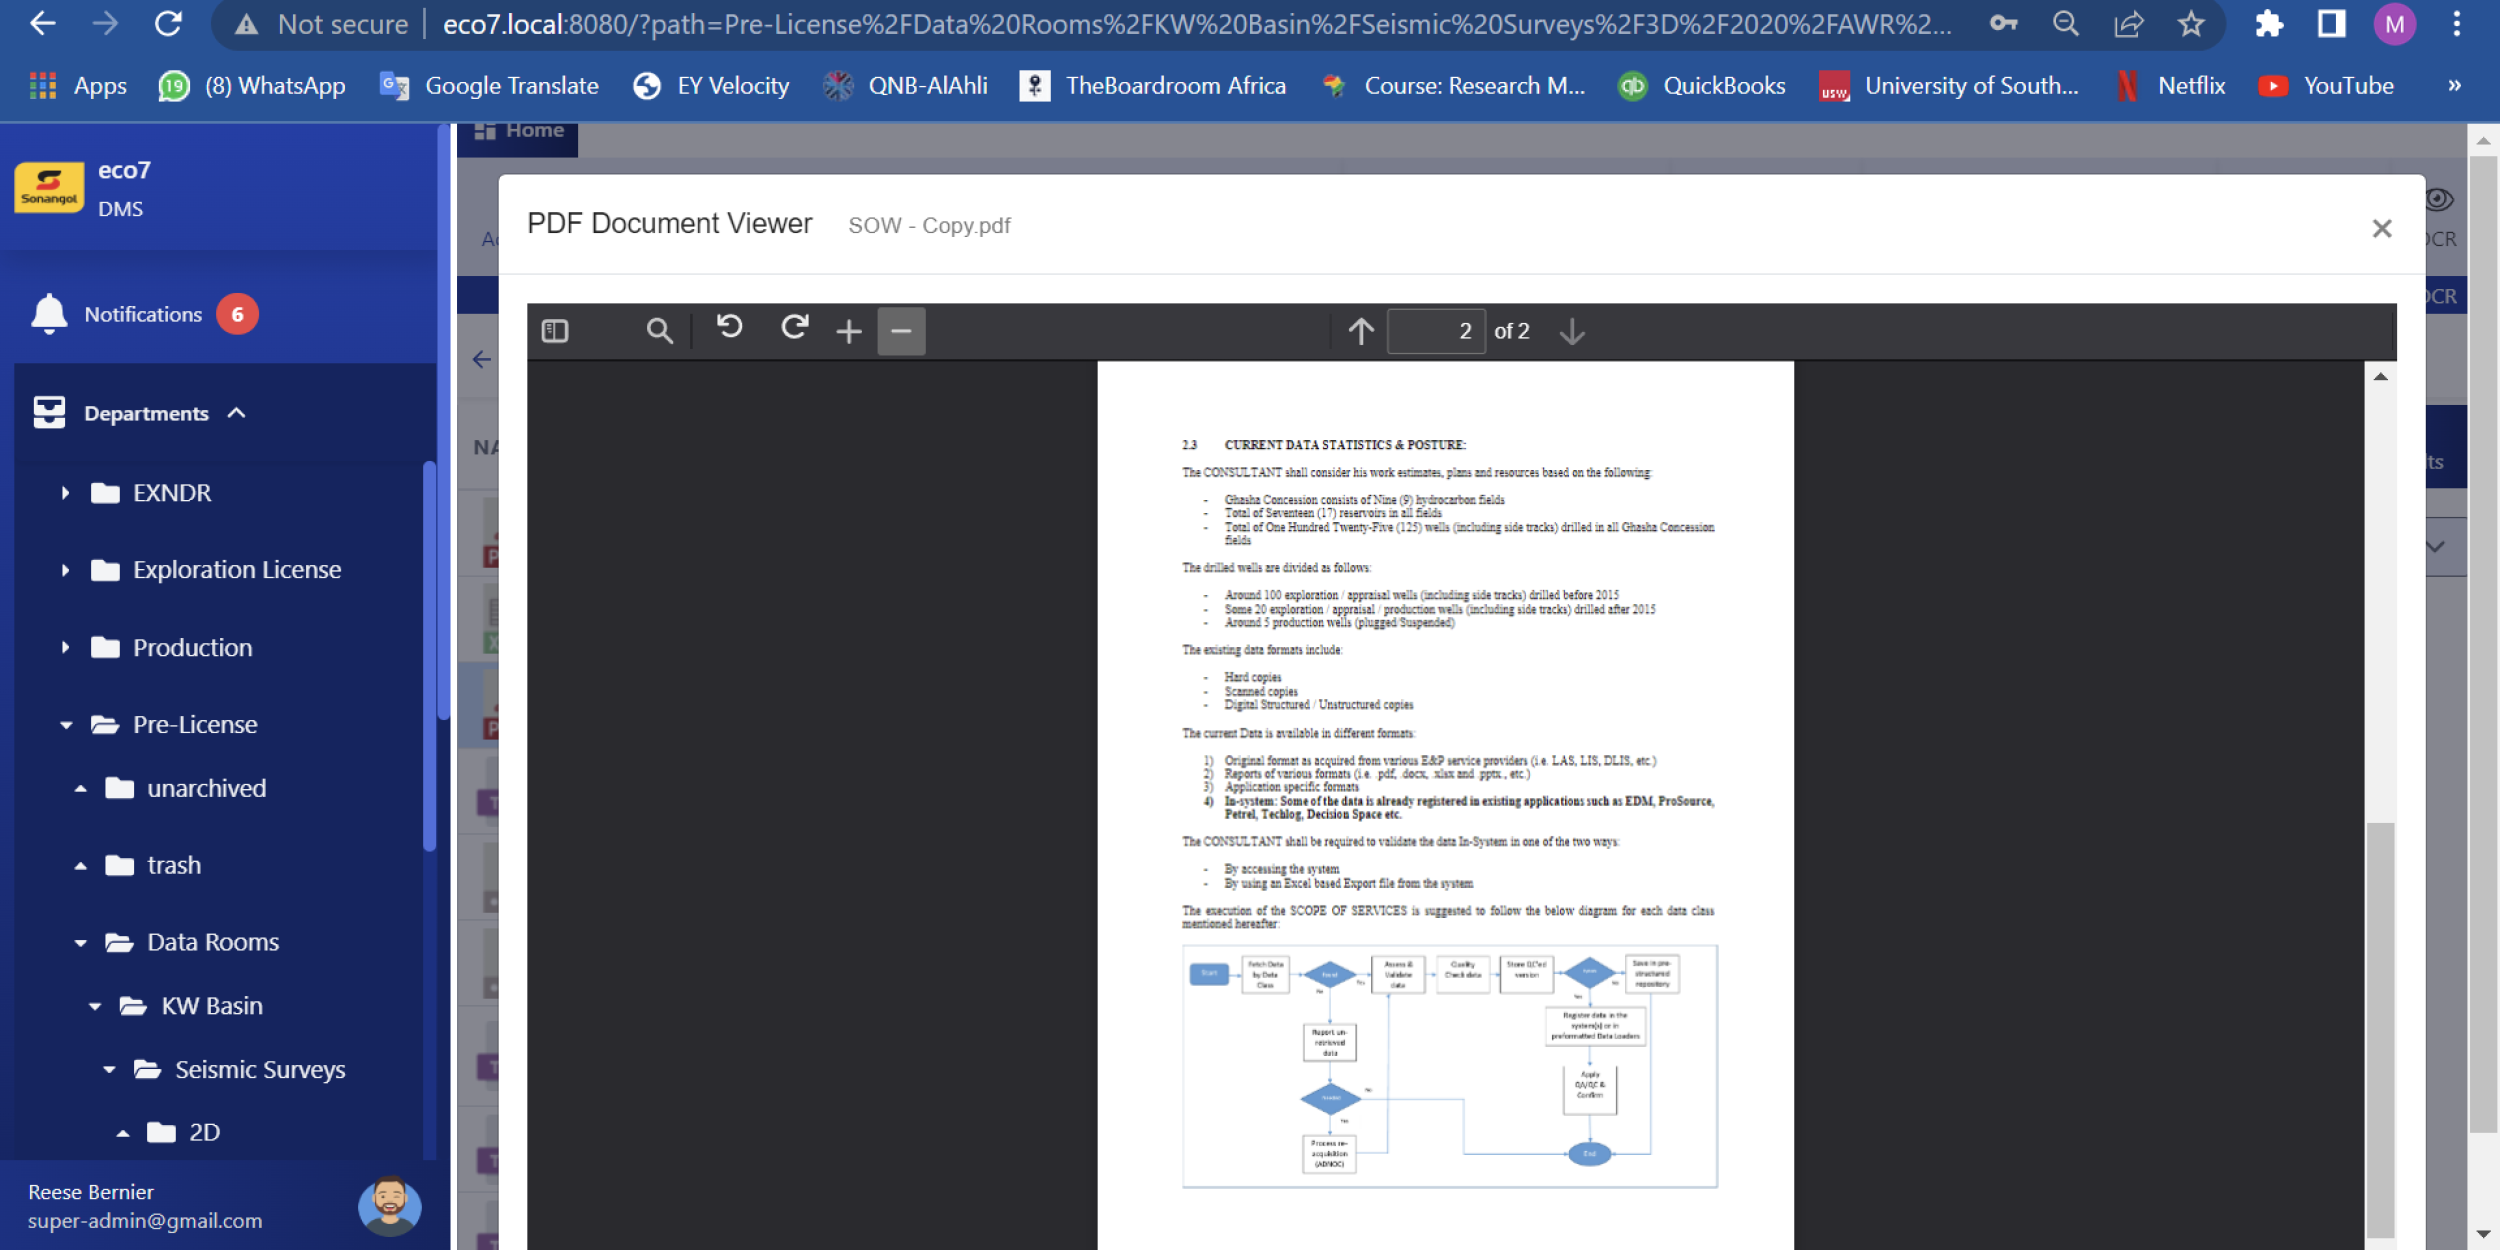Reload the browser page
This screenshot has height=1250, width=2500.
[167, 23]
